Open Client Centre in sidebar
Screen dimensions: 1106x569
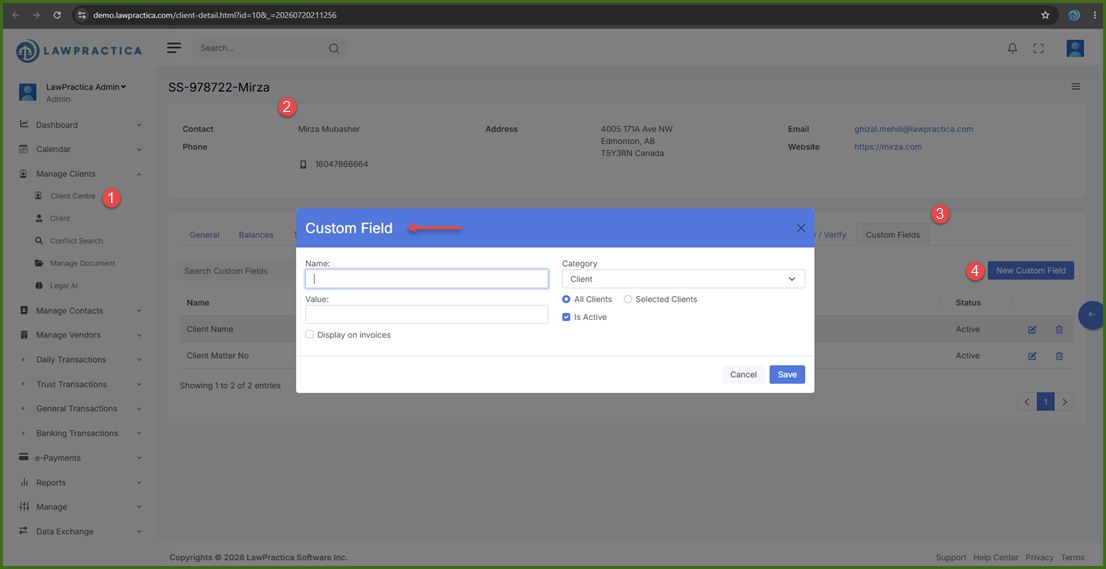tap(73, 196)
